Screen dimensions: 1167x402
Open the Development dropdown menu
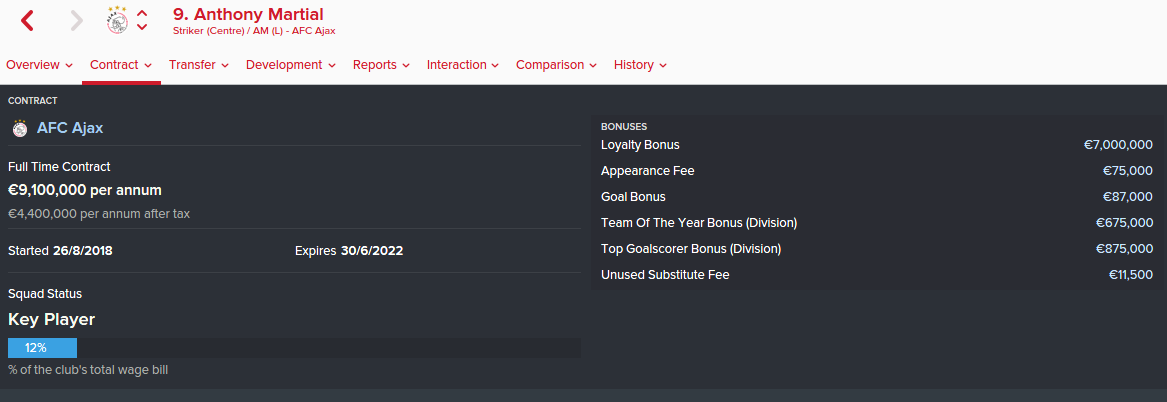291,65
